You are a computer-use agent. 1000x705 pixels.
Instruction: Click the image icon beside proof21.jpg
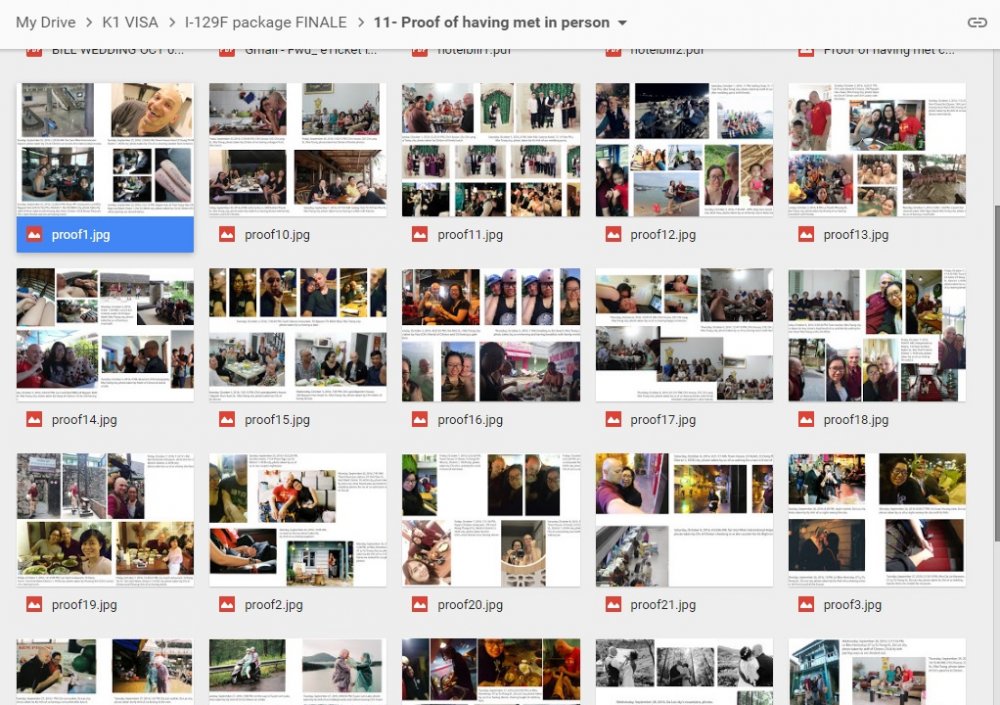pos(613,605)
